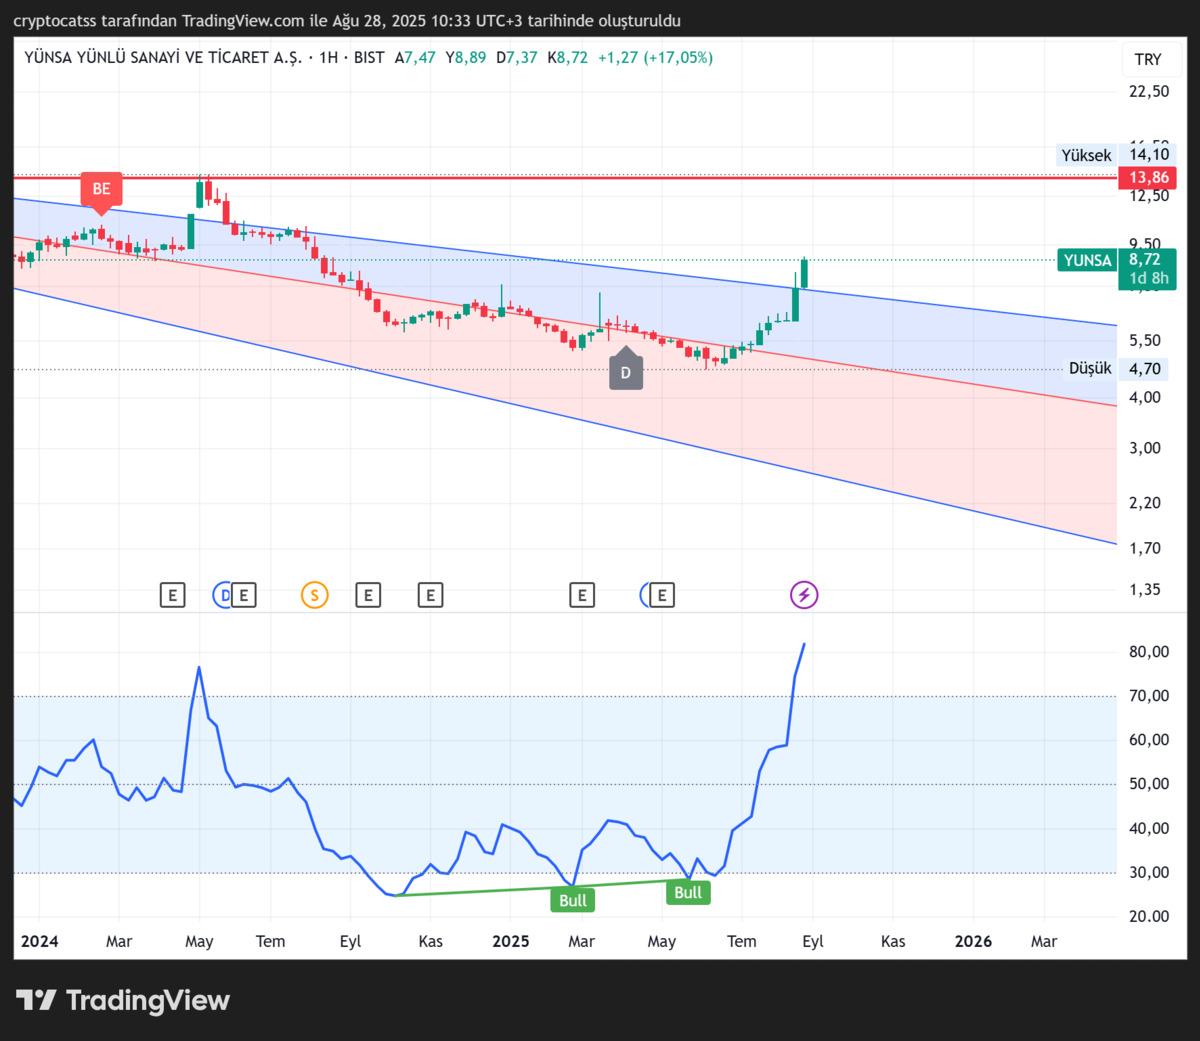
Task: Click the second green Bull label on RSI
Action: (688, 892)
